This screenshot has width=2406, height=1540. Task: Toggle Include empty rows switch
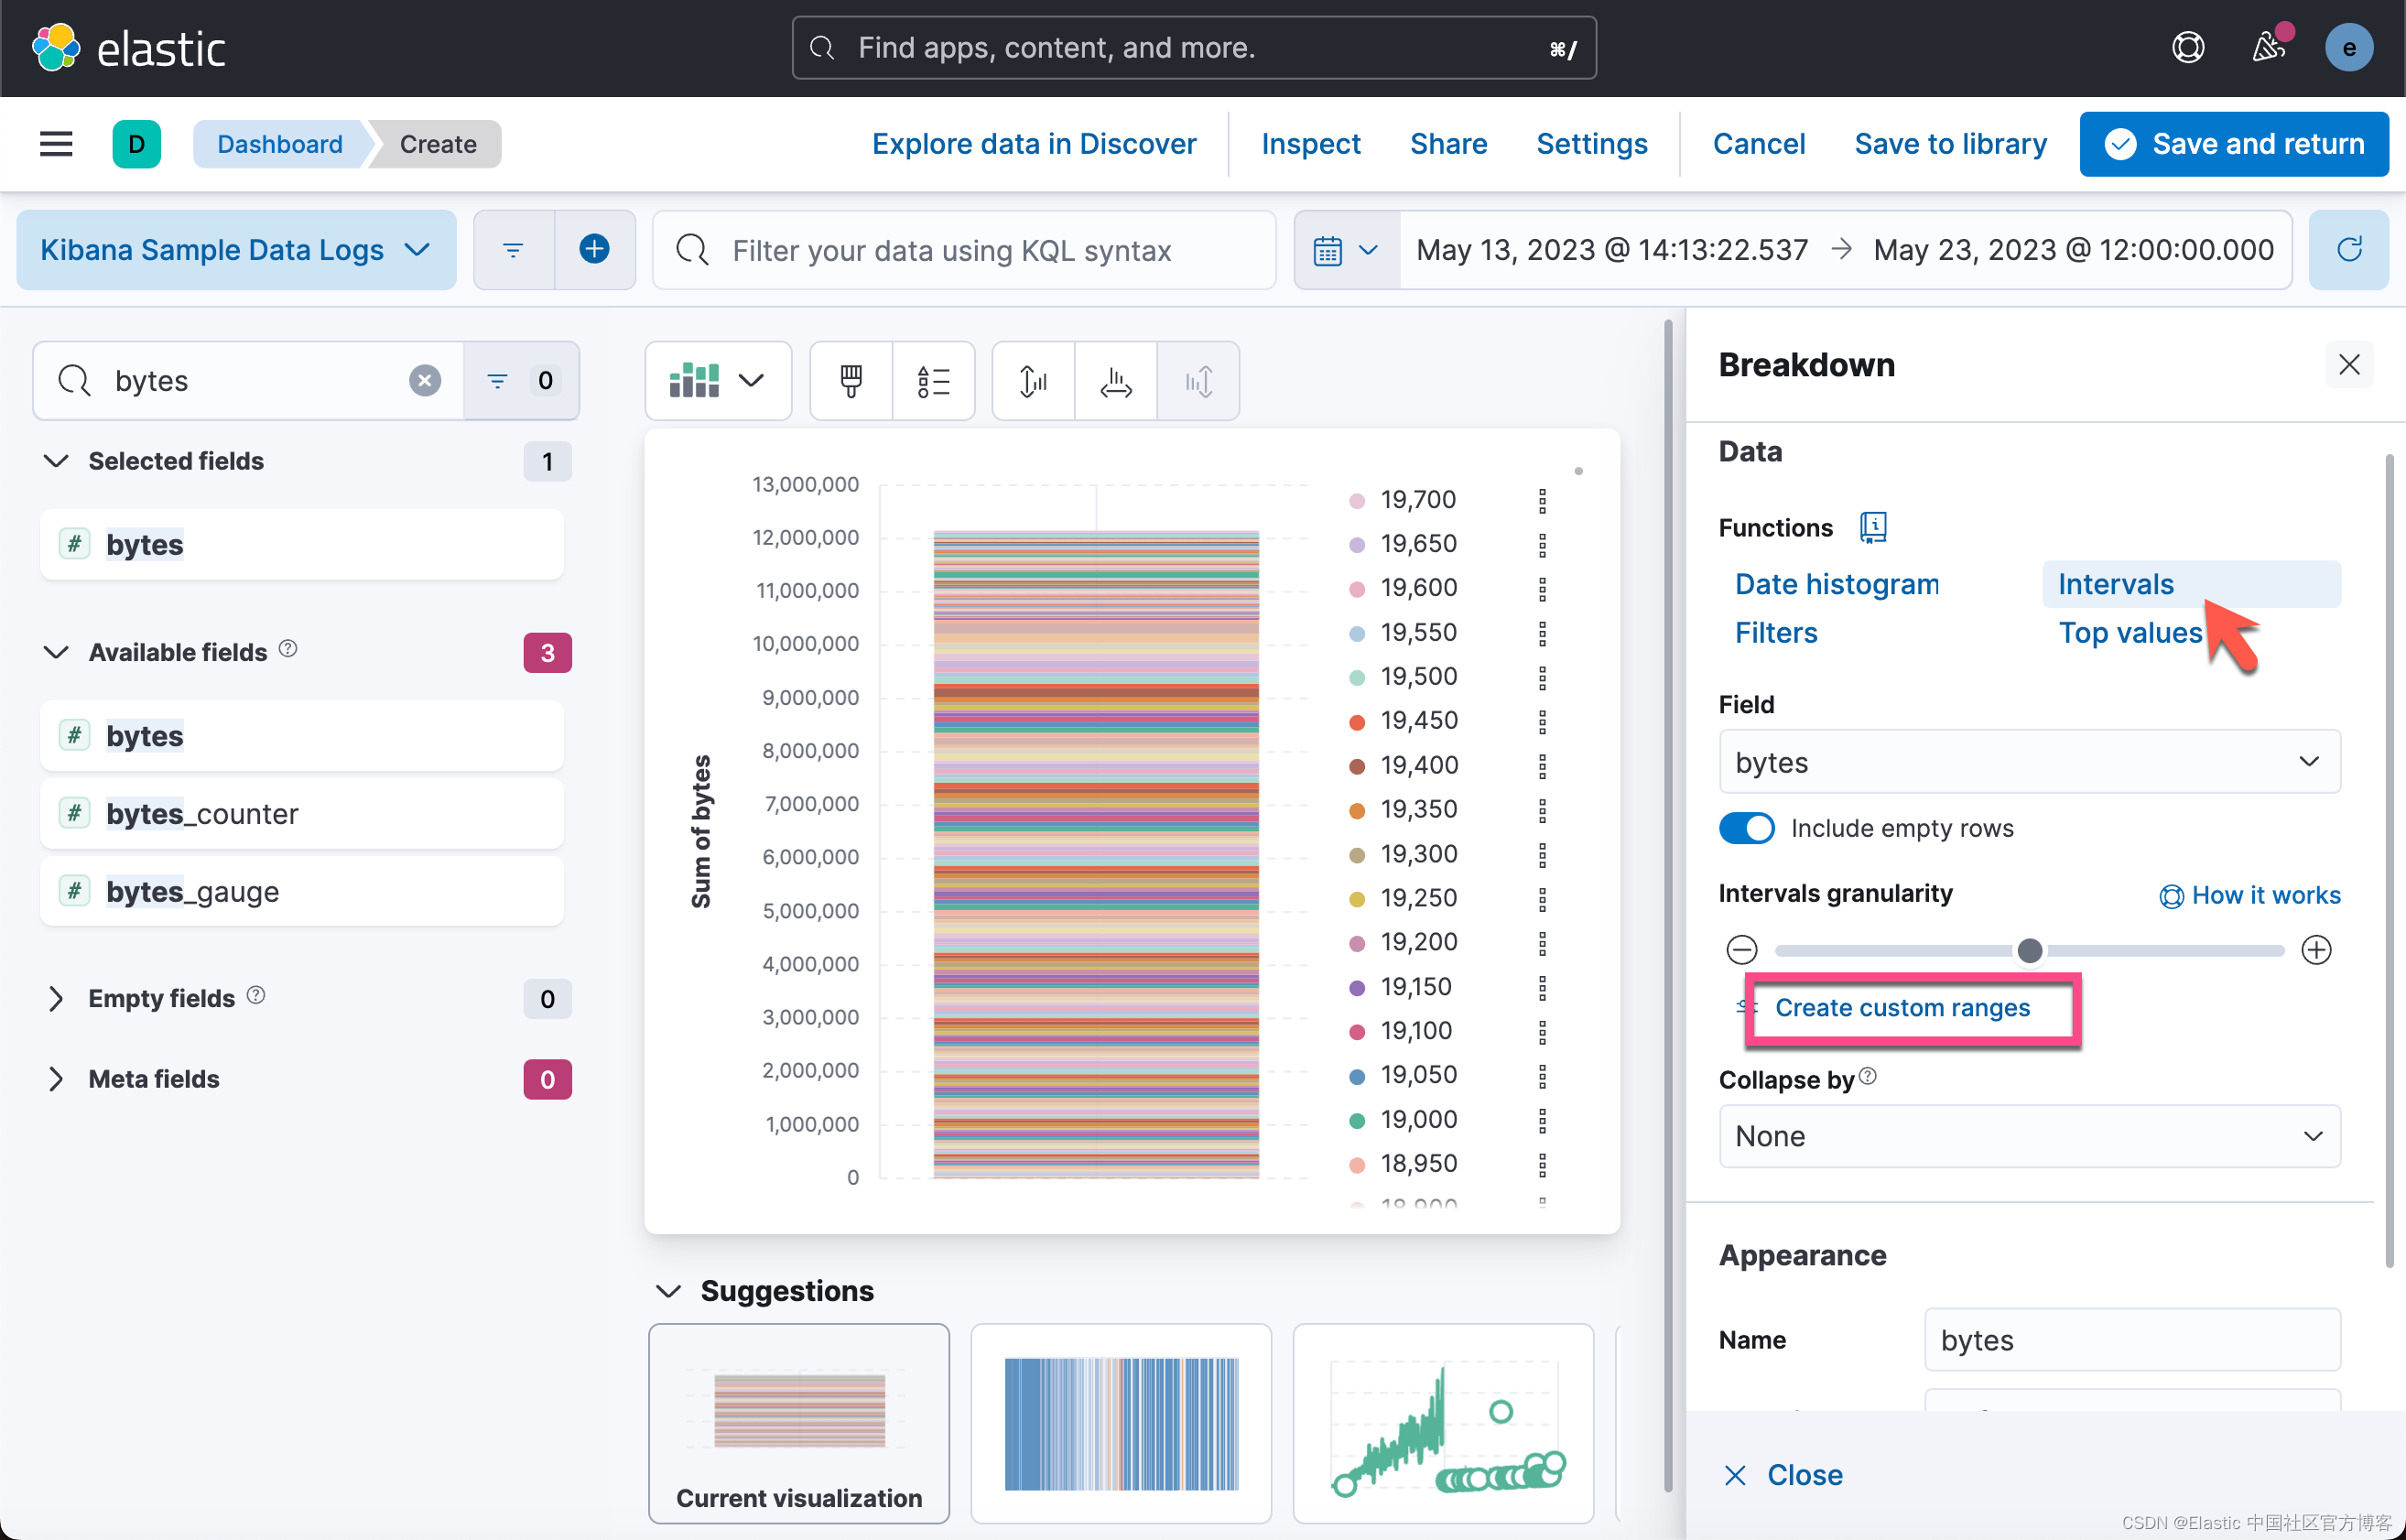[x=1747, y=828]
